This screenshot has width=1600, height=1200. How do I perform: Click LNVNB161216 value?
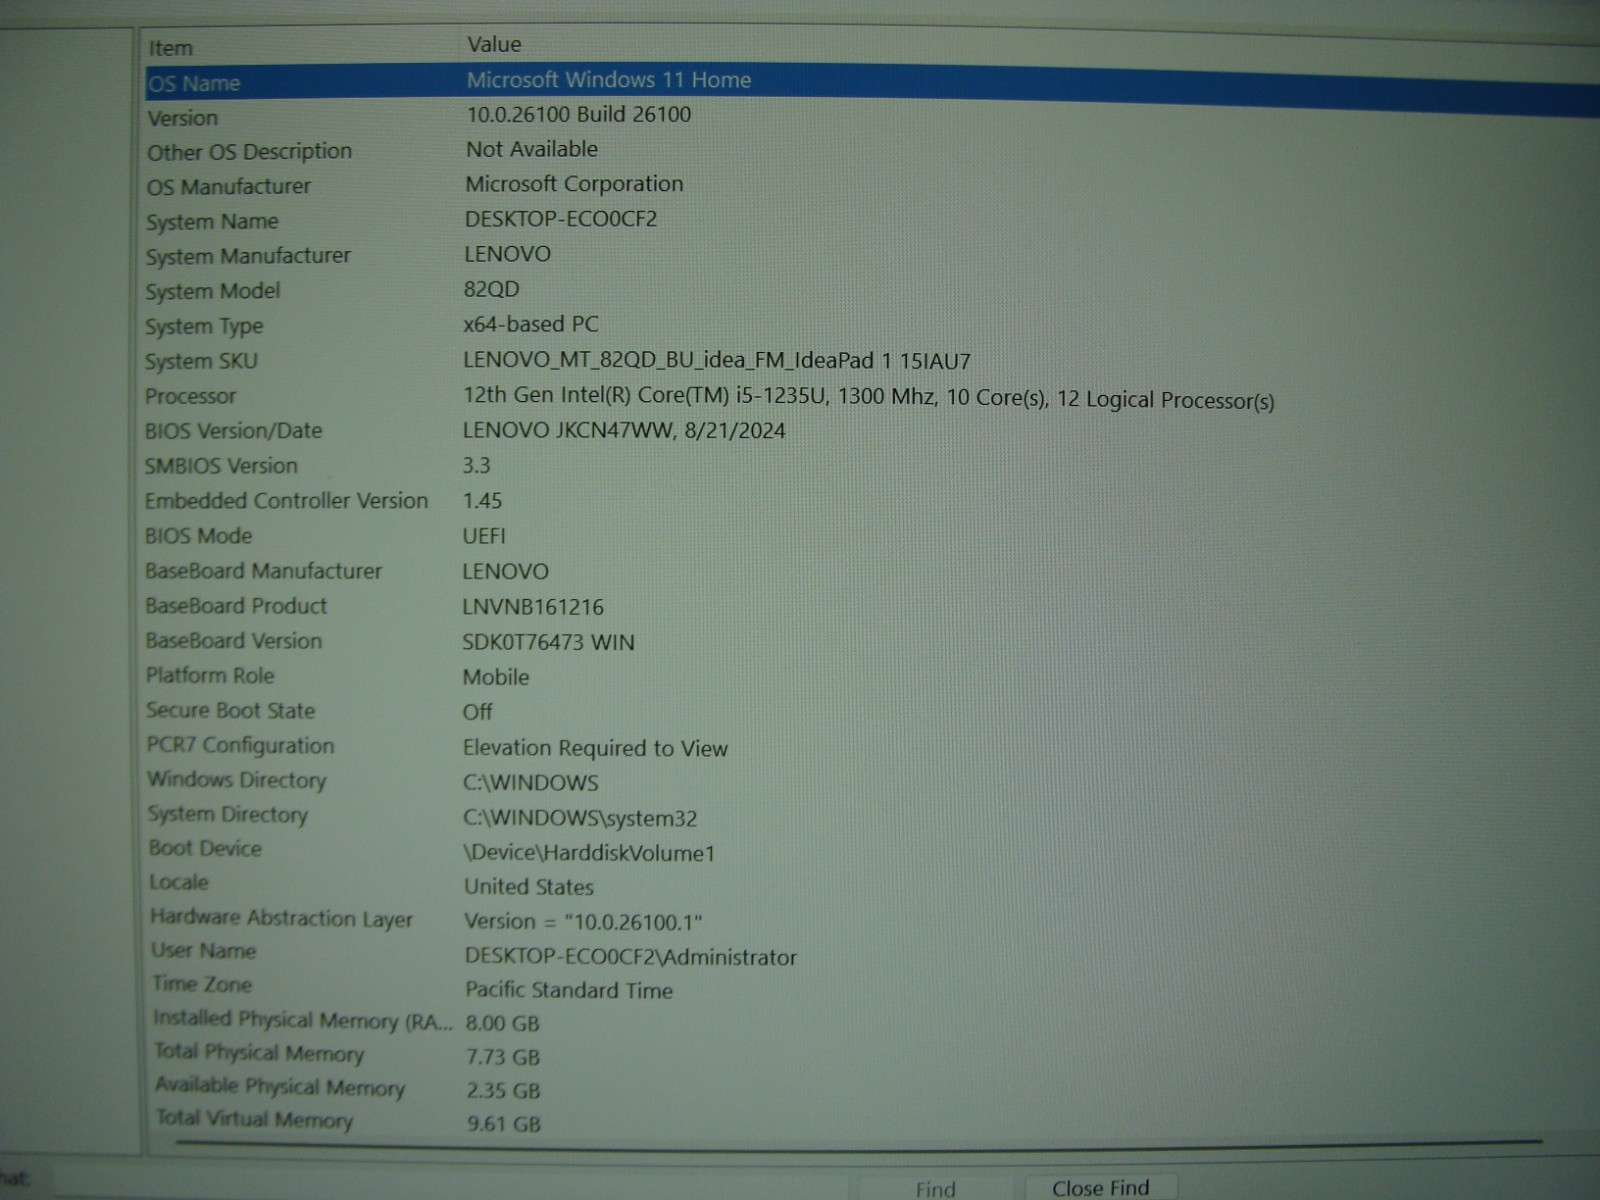click(533, 607)
